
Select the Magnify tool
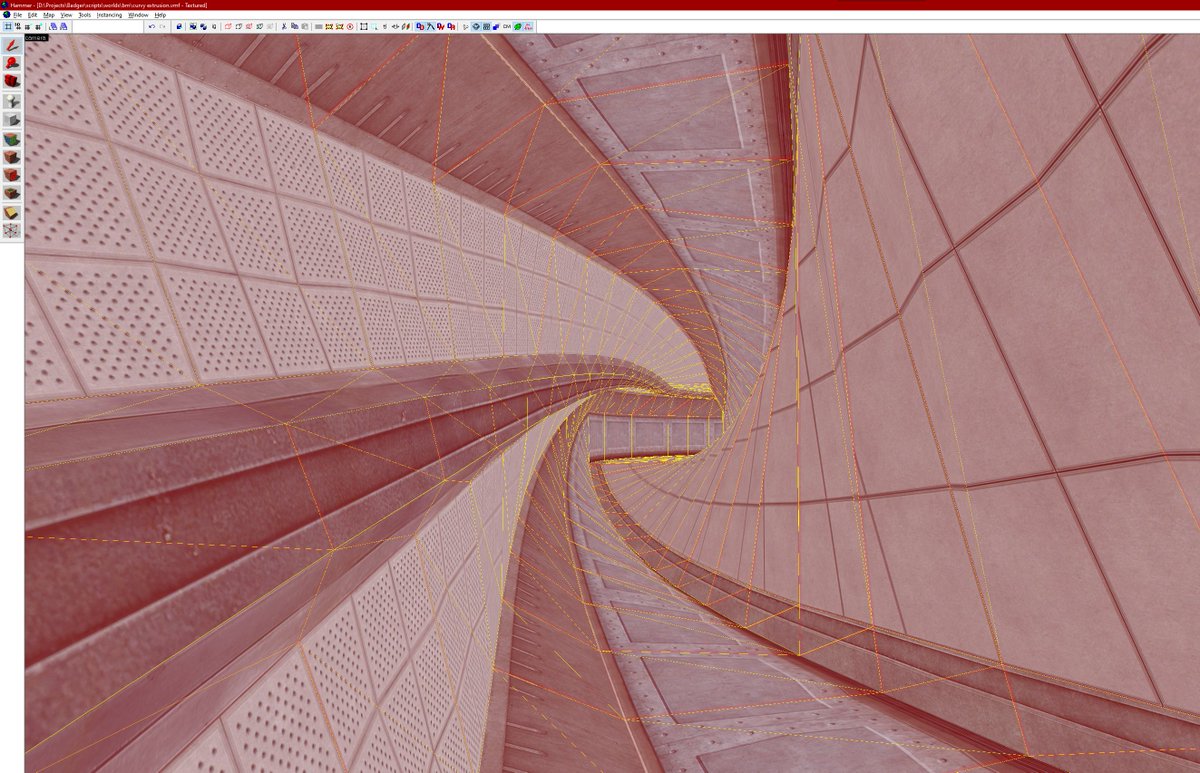(12, 64)
